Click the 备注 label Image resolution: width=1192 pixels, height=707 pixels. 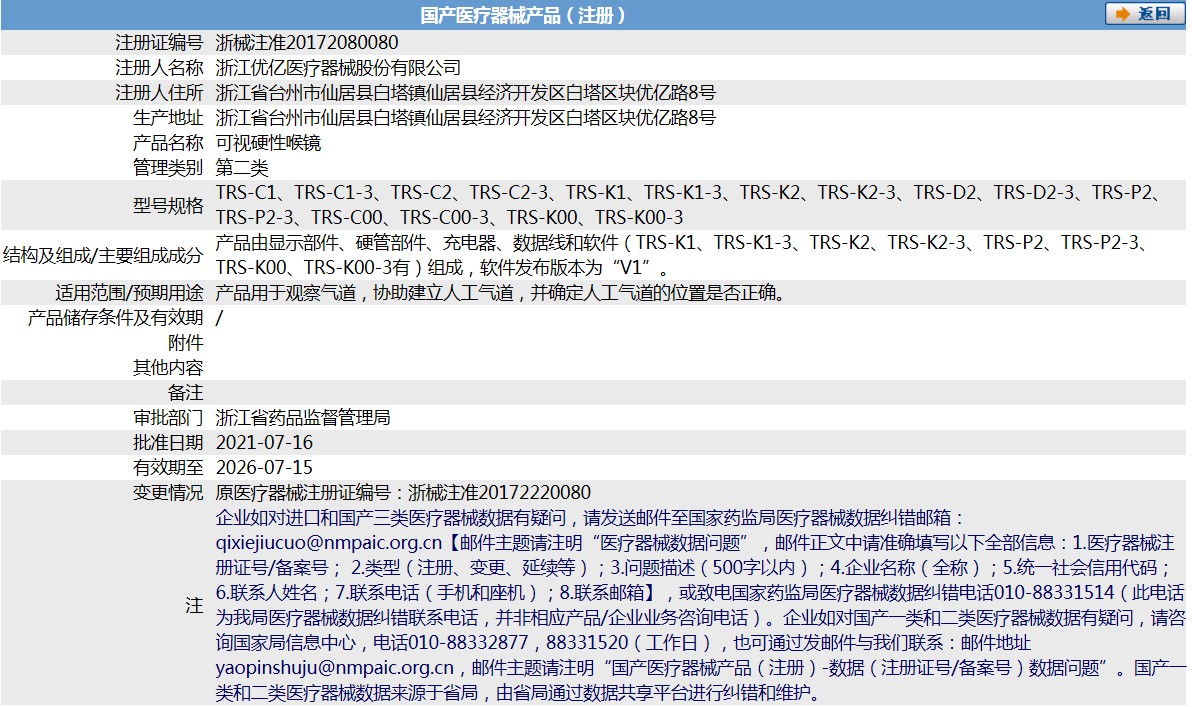[185, 393]
